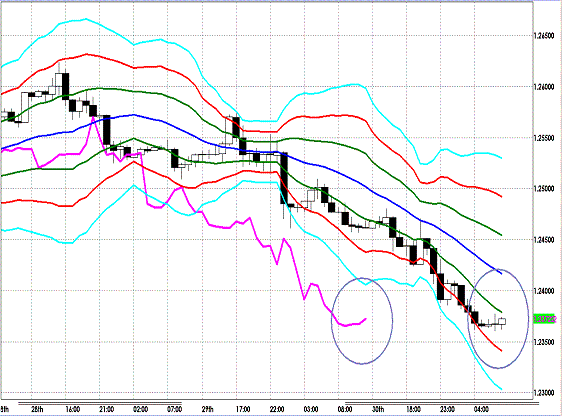
Task: Click the 1.26500 price axis label
Action: (544, 35)
